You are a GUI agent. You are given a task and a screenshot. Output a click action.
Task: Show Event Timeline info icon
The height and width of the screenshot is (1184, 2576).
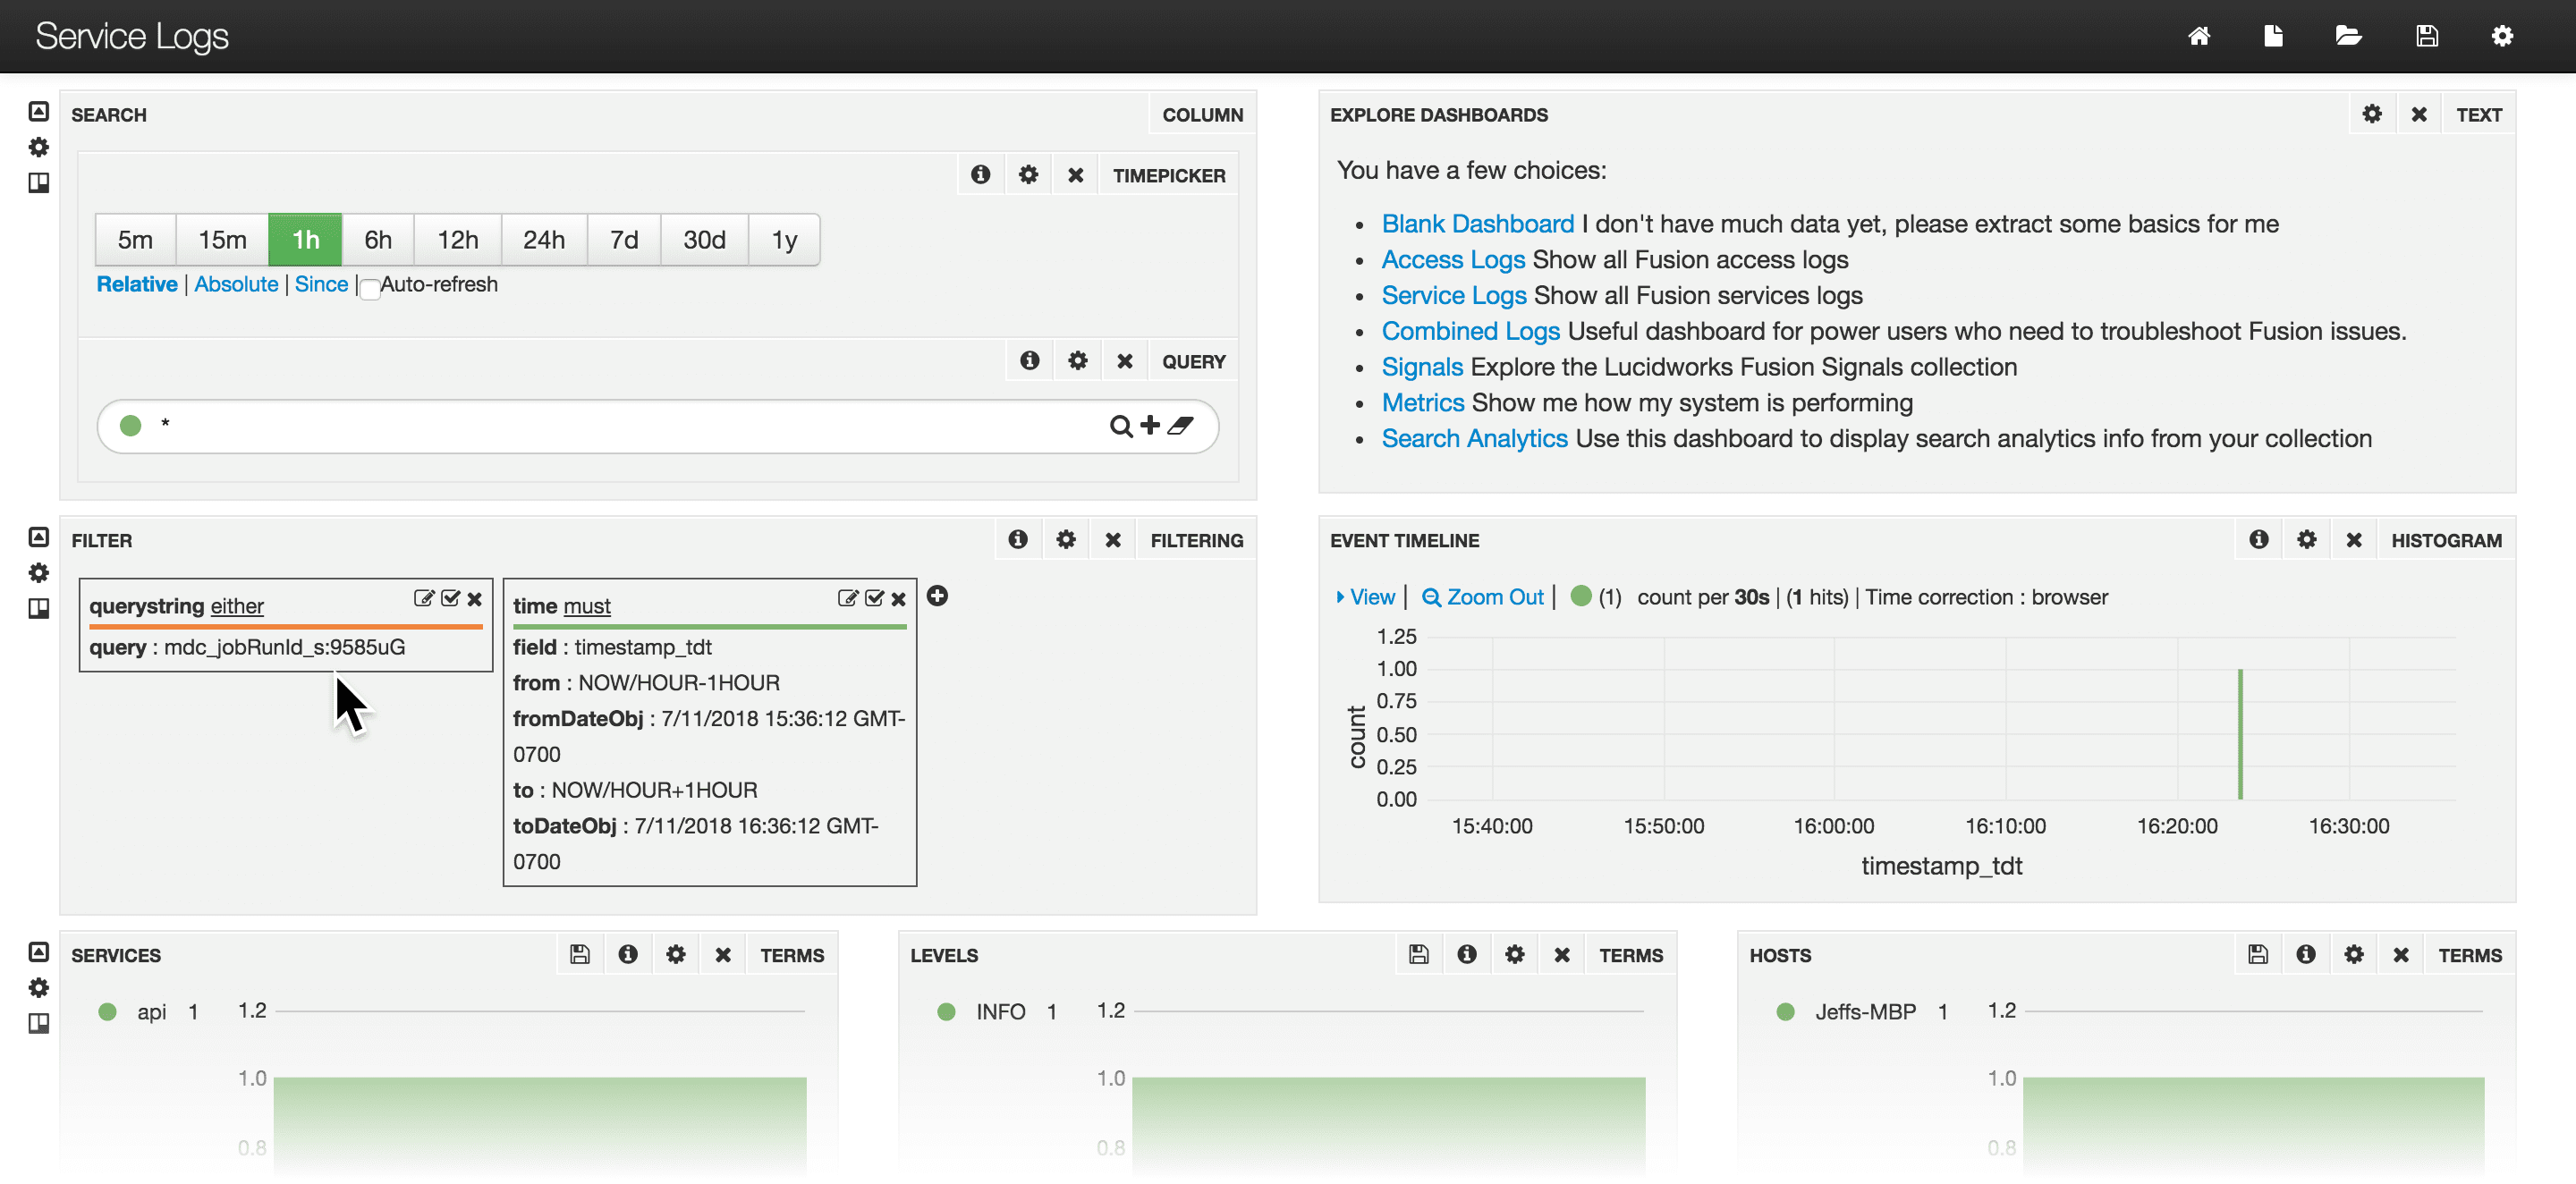point(2259,540)
